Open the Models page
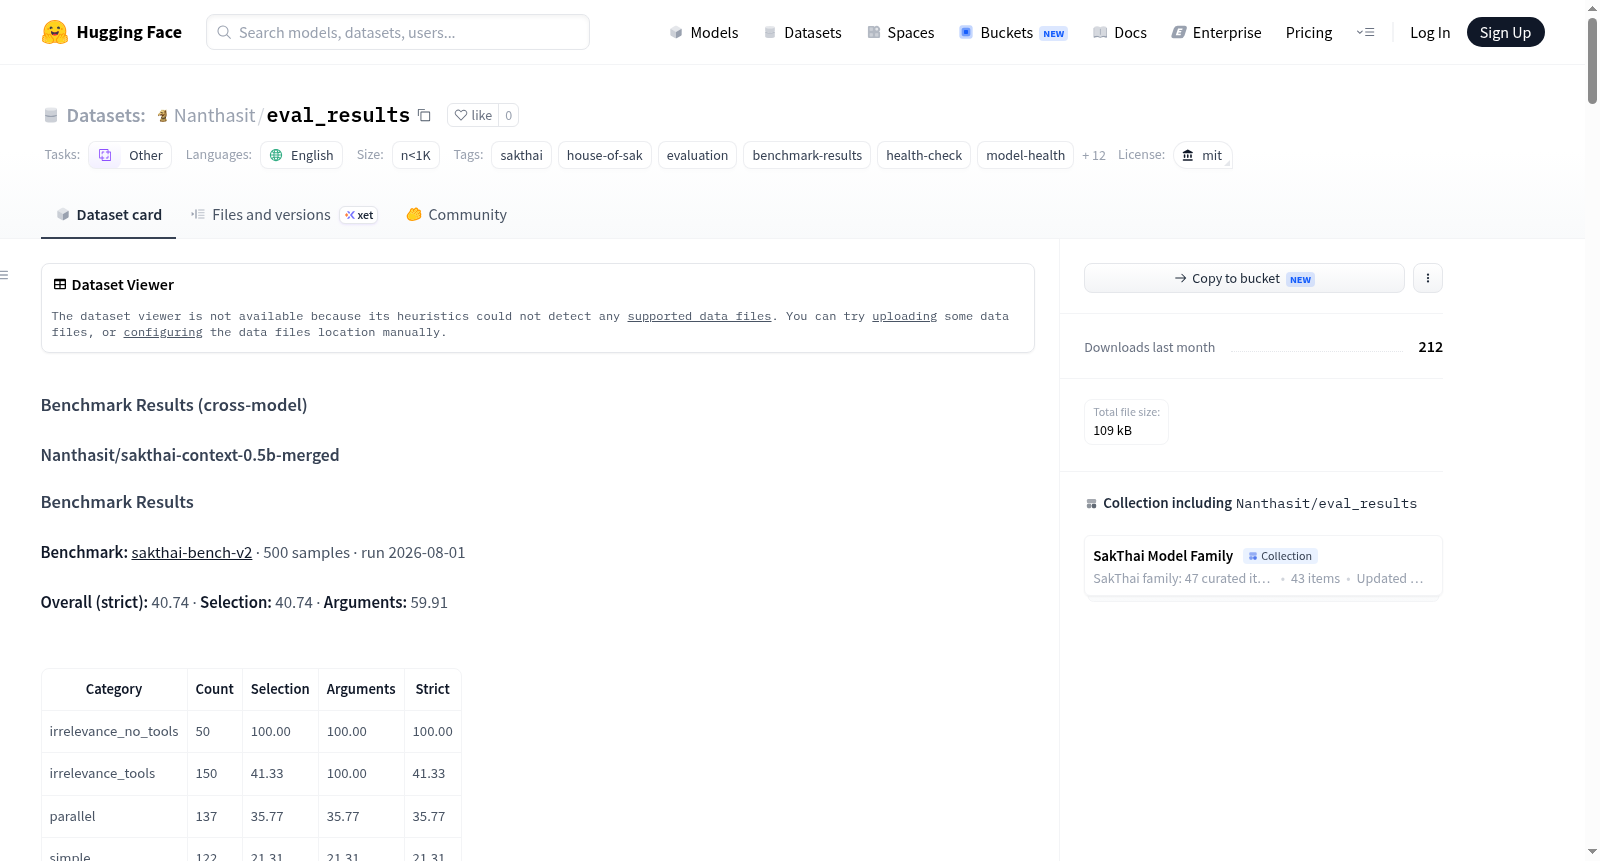 point(704,33)
